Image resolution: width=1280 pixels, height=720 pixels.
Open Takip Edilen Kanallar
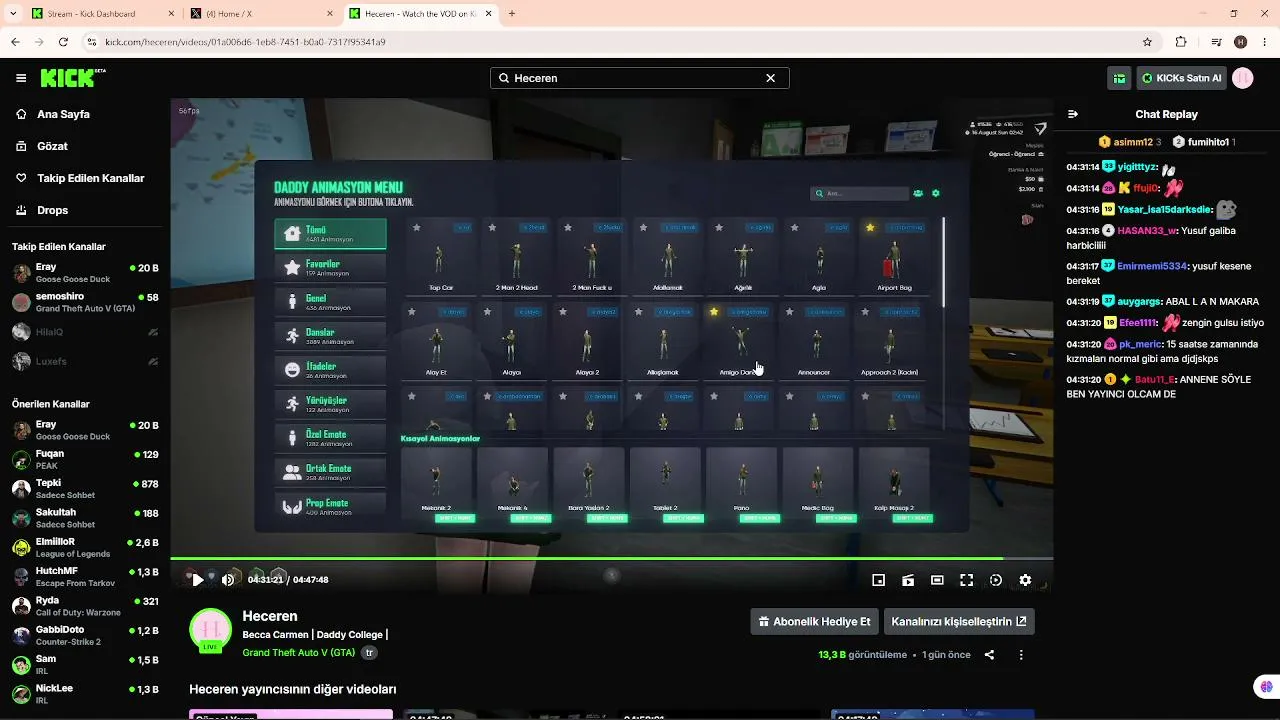pos(91,178)
